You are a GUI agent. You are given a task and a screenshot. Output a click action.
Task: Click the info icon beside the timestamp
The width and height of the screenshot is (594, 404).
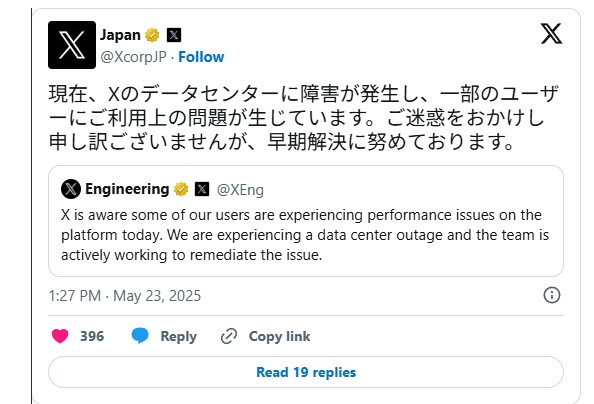pyautogui.click(x=552, y=295)
